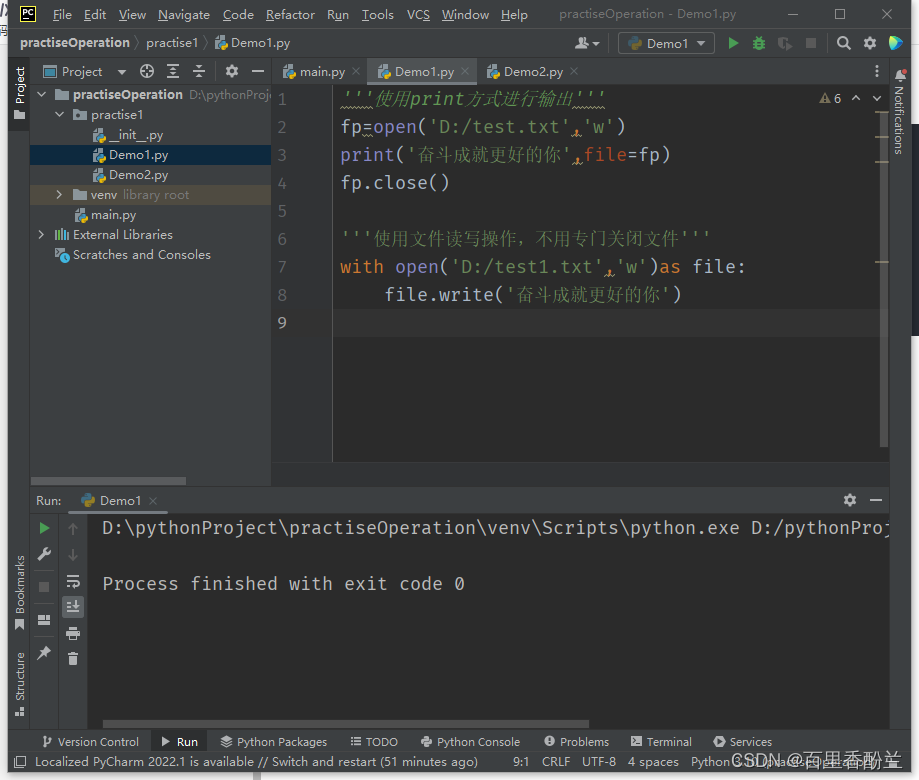Switch to Demo2.py editor tab
The width and height of the screenshot is (919, 780).
click(532, 71)
